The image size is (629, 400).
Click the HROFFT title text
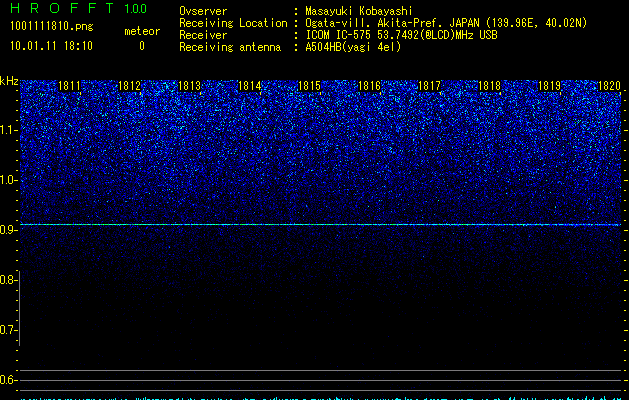click(x=62, y=8)
